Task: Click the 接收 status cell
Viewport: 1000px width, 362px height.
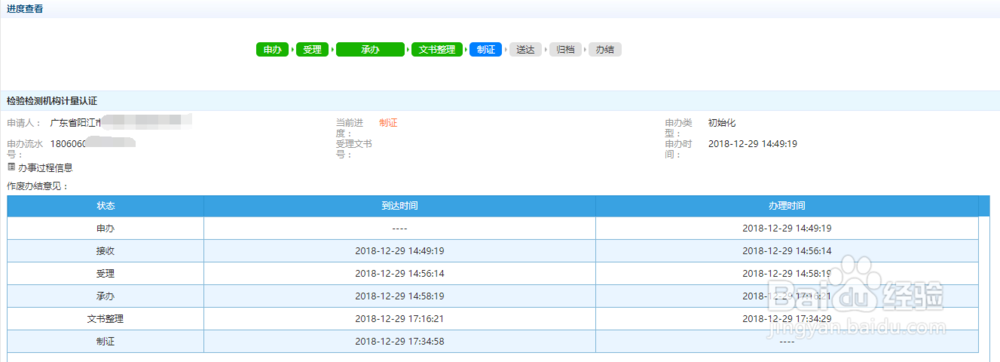Action: [106, 251]
